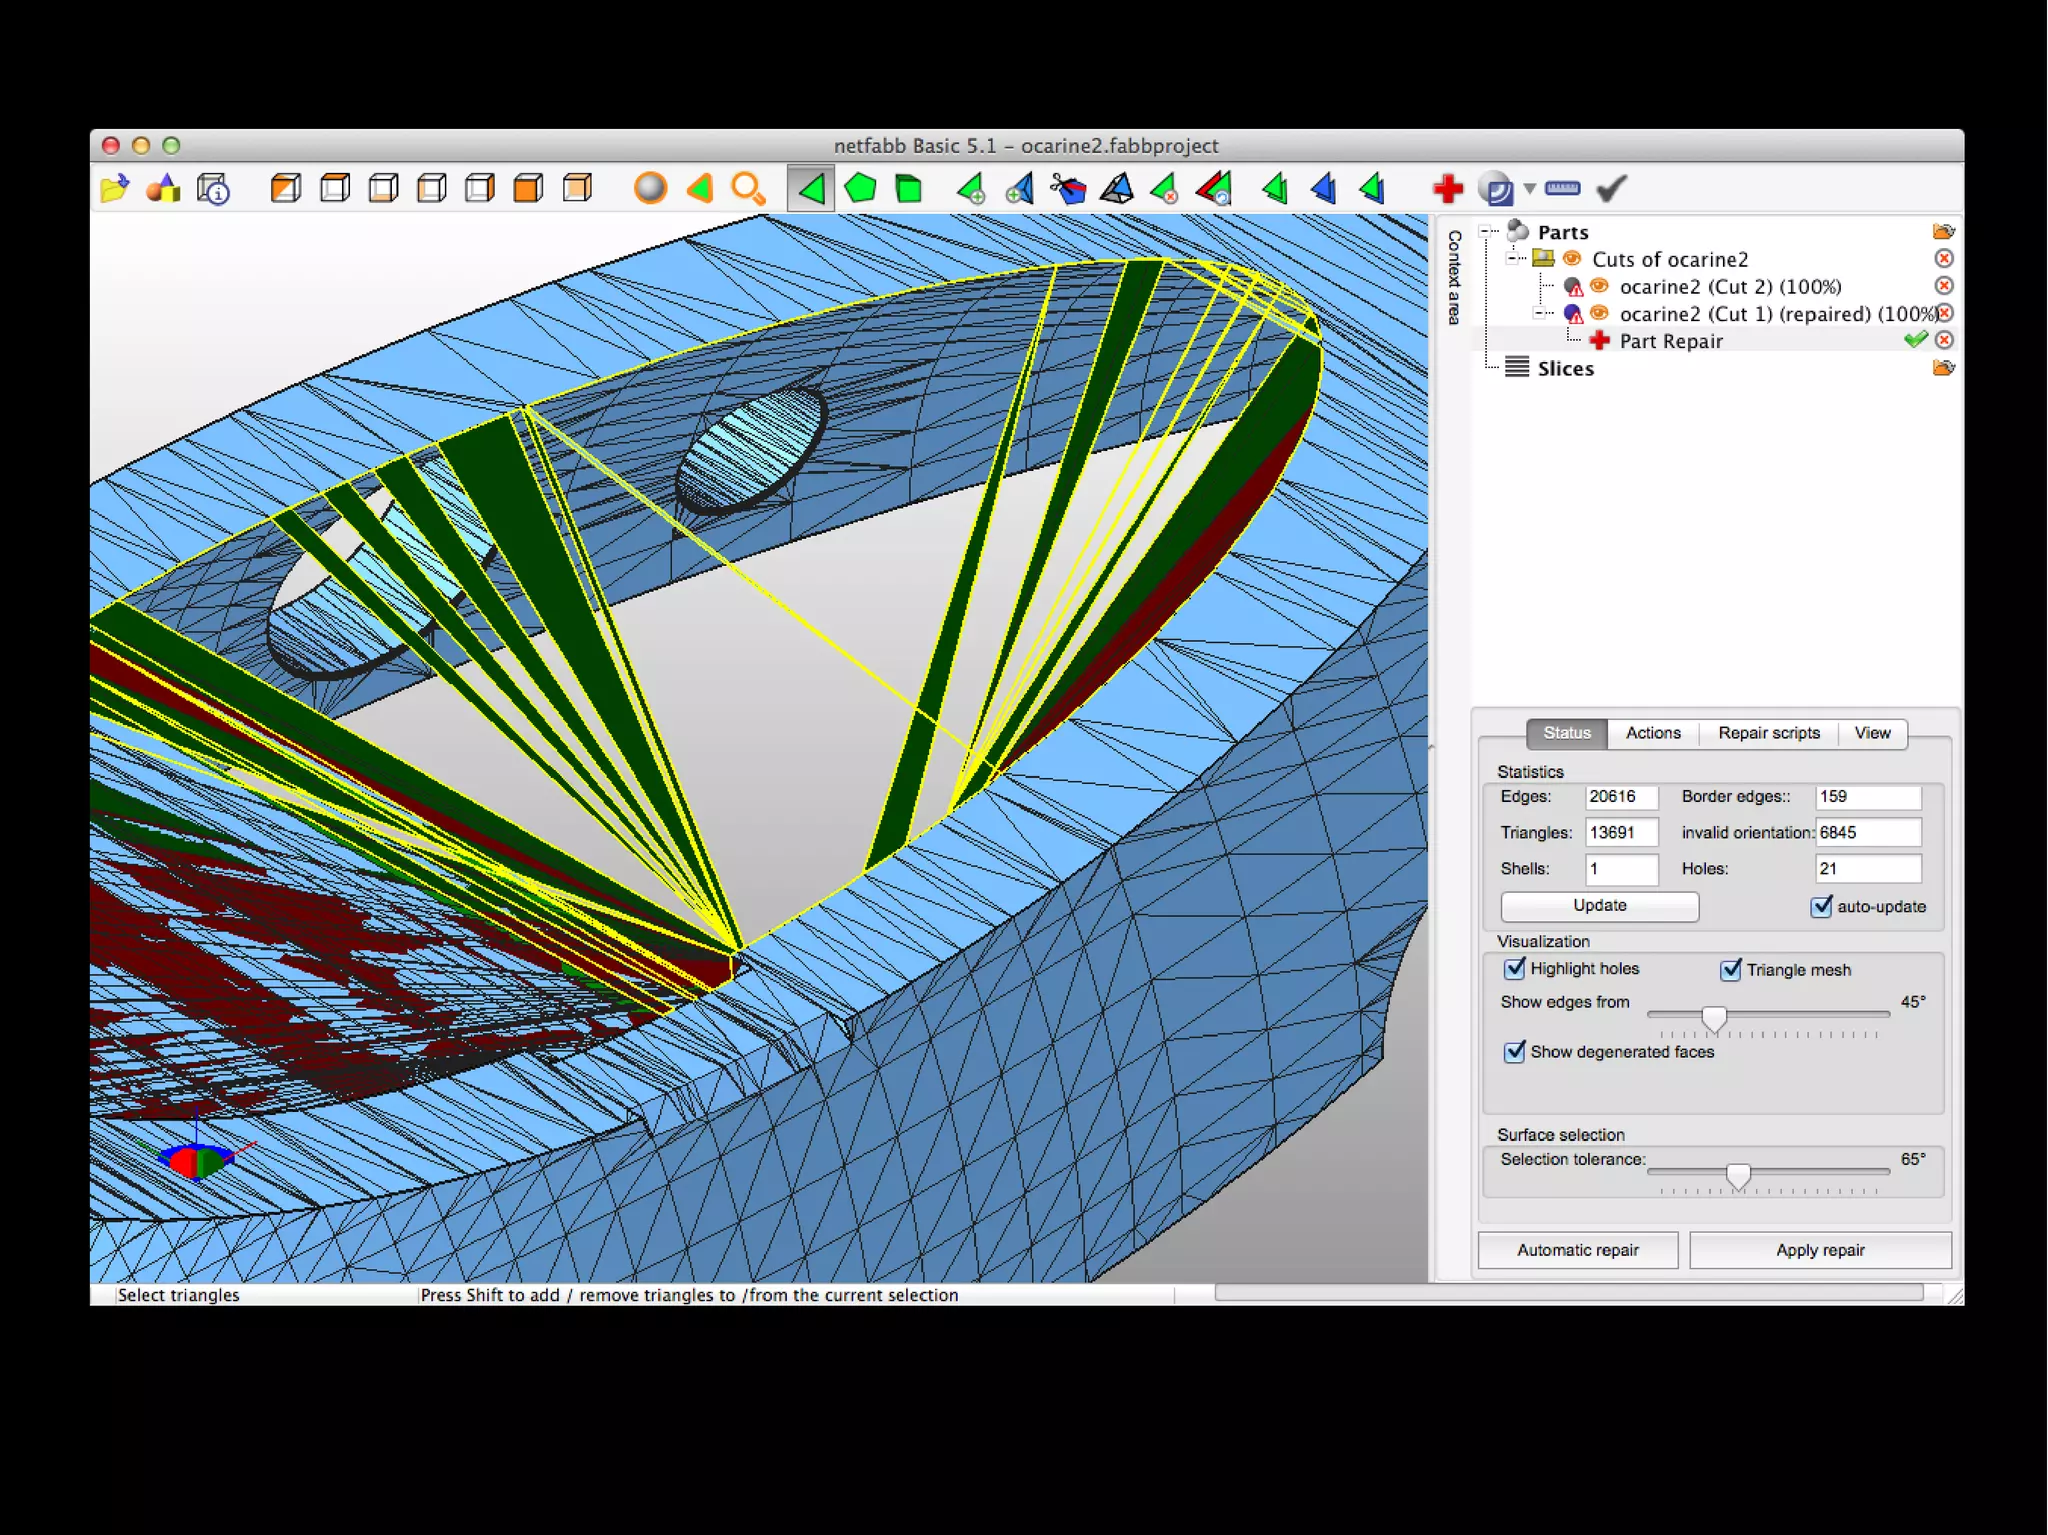Disable the auto-update checkbox
The width and height of the screenshot is (2048, 1535).
pyautogui.click(x=1821, y=906)
